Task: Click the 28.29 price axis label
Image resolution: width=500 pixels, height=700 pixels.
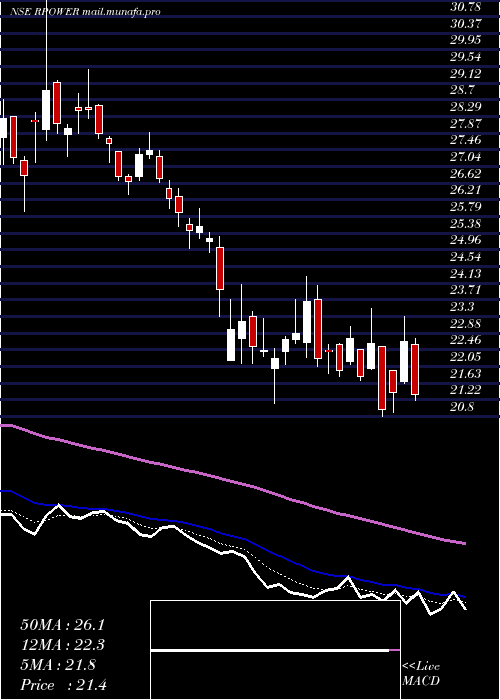Action: [466, 107]
